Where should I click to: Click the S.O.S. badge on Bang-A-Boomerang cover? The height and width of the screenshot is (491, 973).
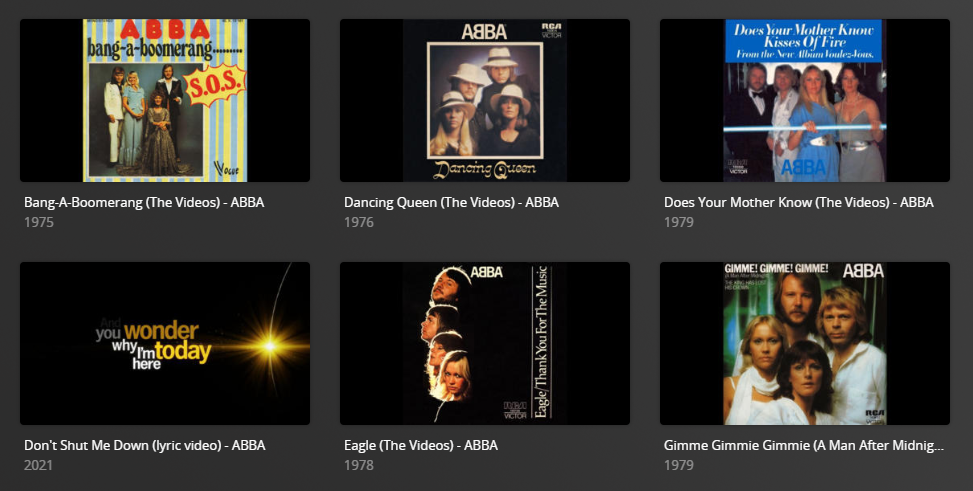215,86
